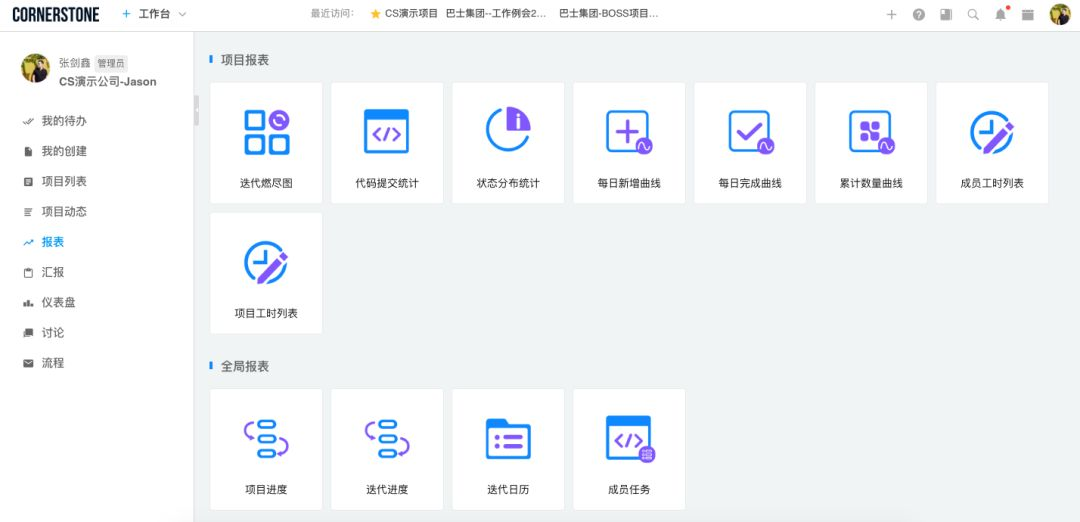Click the plus add icon in top bar
1080x522 pixels.
[x=891, y=14]
